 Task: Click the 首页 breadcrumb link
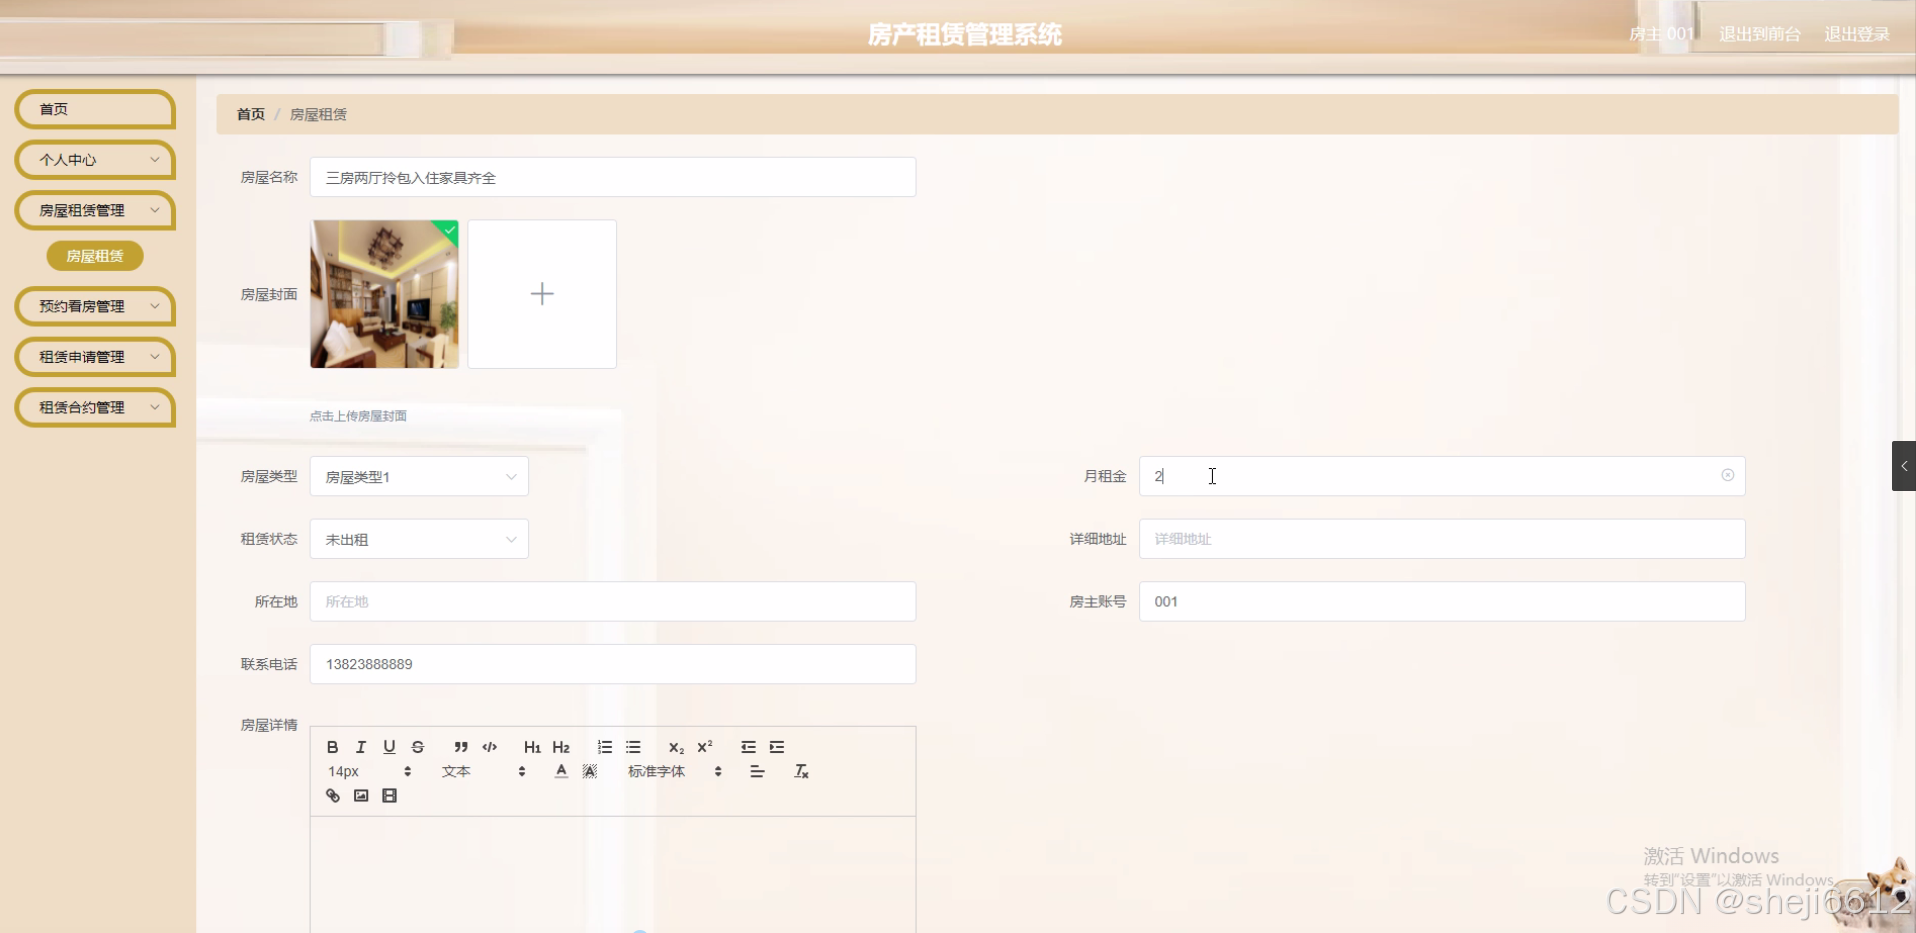250,114
